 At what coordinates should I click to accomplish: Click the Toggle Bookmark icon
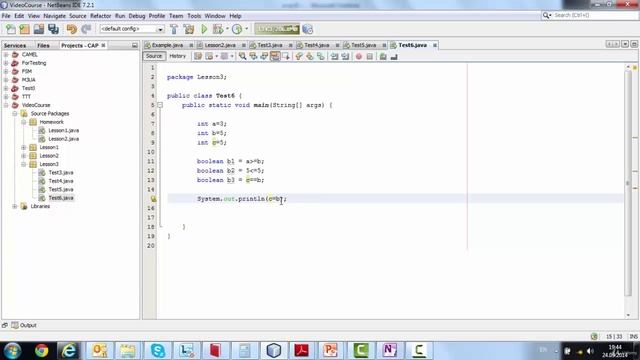(321, 56)
